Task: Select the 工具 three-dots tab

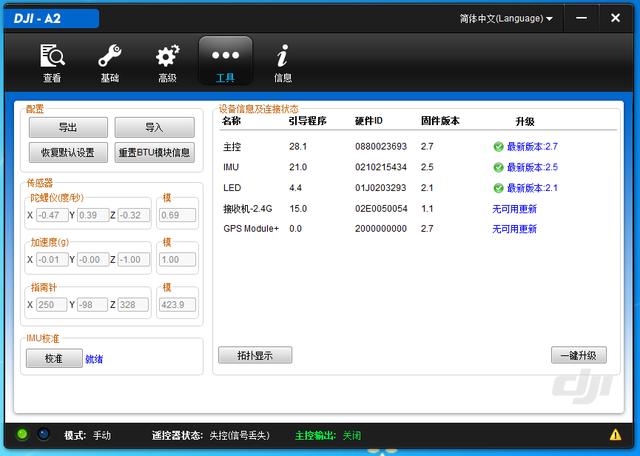Action: click(x=225, y=61)
